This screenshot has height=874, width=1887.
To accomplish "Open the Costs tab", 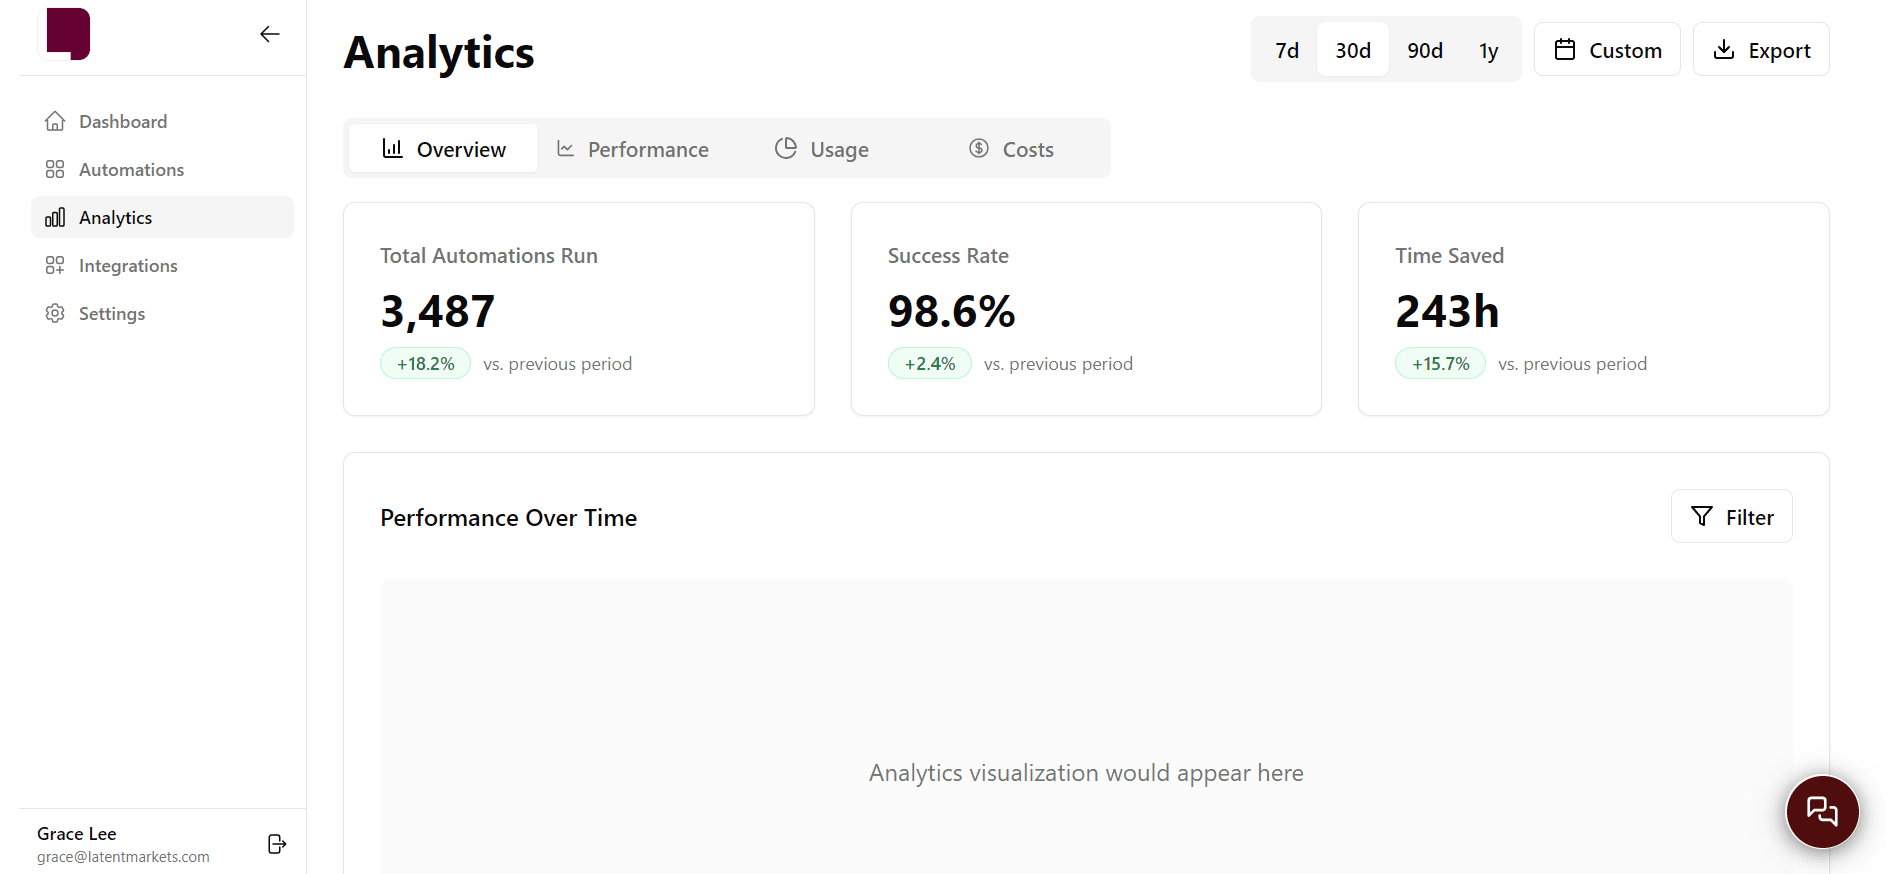I will point(1011,148).
